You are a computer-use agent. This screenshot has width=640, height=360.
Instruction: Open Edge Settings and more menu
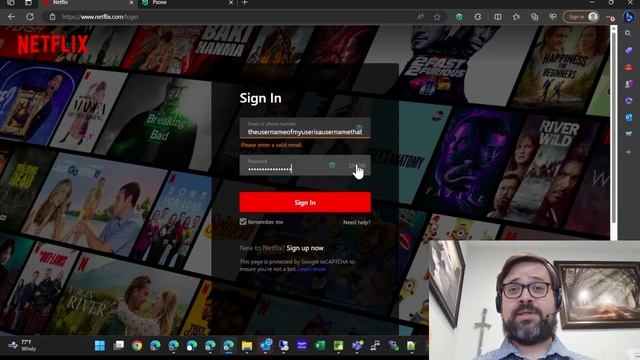[x=610, y=17]
